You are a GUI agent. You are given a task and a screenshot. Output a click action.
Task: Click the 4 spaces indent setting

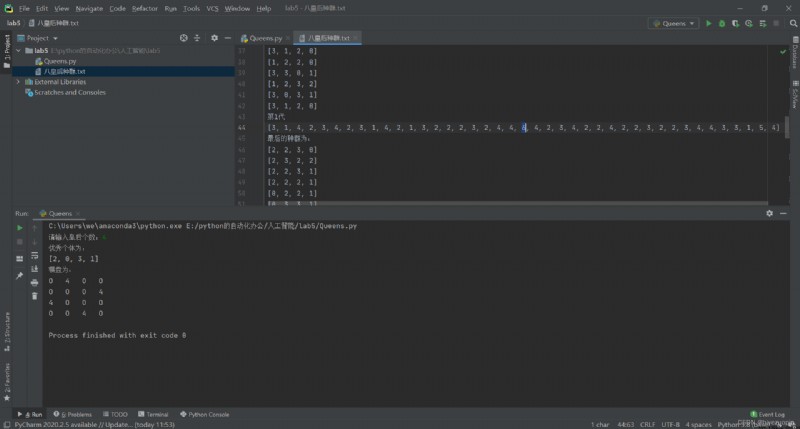tap(698, 424)
